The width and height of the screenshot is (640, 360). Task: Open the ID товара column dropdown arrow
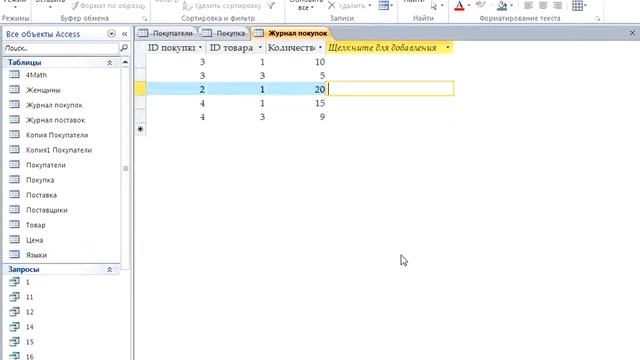tap(260, 48)
